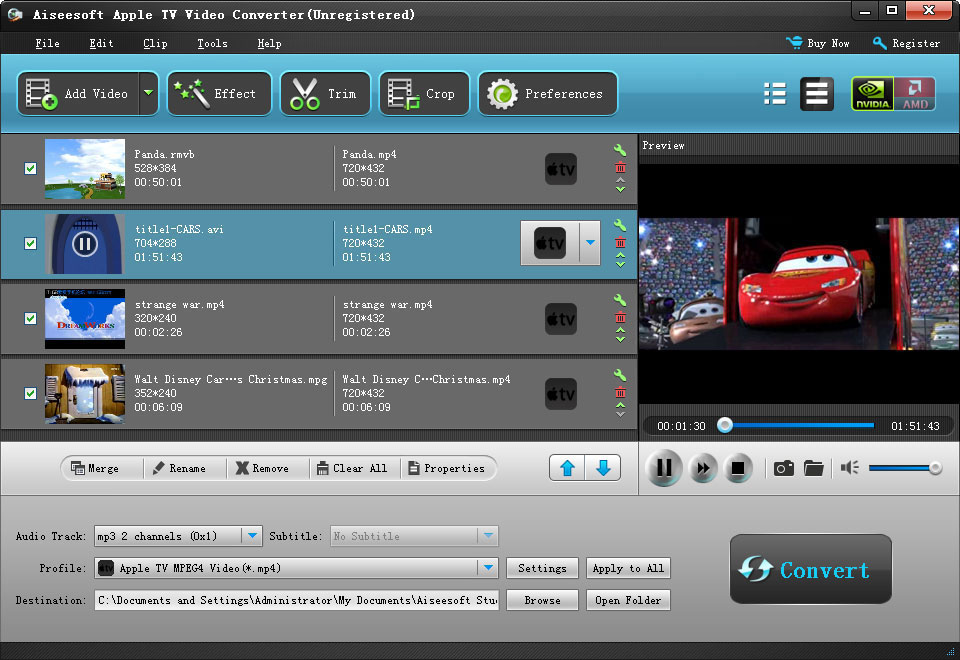This screenshot has height=660, width=960.
Task: Click the Add Video button
Action: click(x=78, y=94)
